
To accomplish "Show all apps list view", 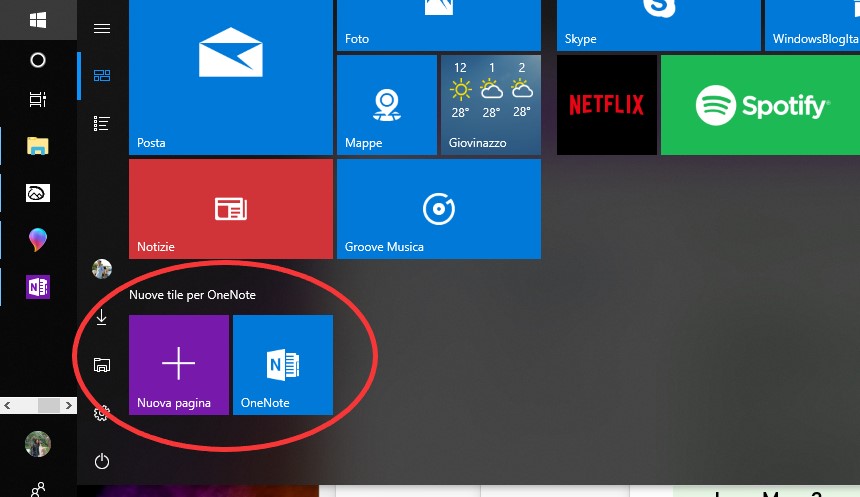I will [x=102, y=123].
